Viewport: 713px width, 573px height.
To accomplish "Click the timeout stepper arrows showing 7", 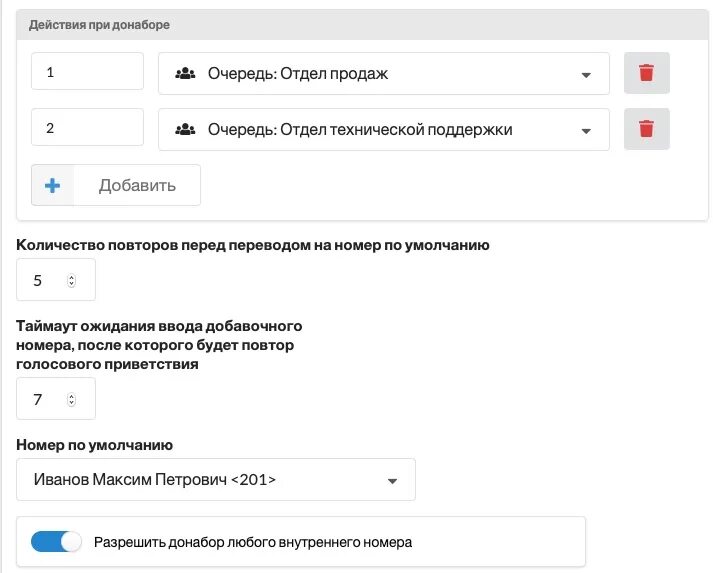I will click(x=71, y=399).
